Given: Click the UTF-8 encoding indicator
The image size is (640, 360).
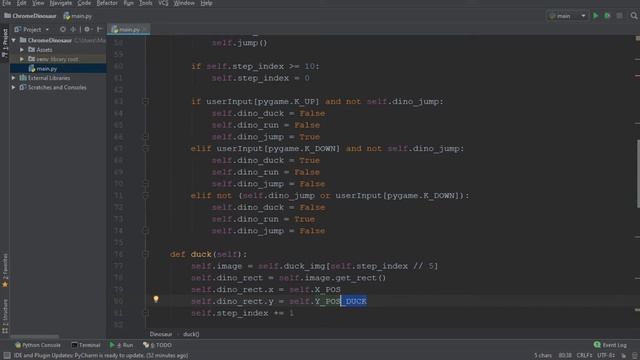Looking at the screenshot, I should pyautogui.click(x=606, y=356).
